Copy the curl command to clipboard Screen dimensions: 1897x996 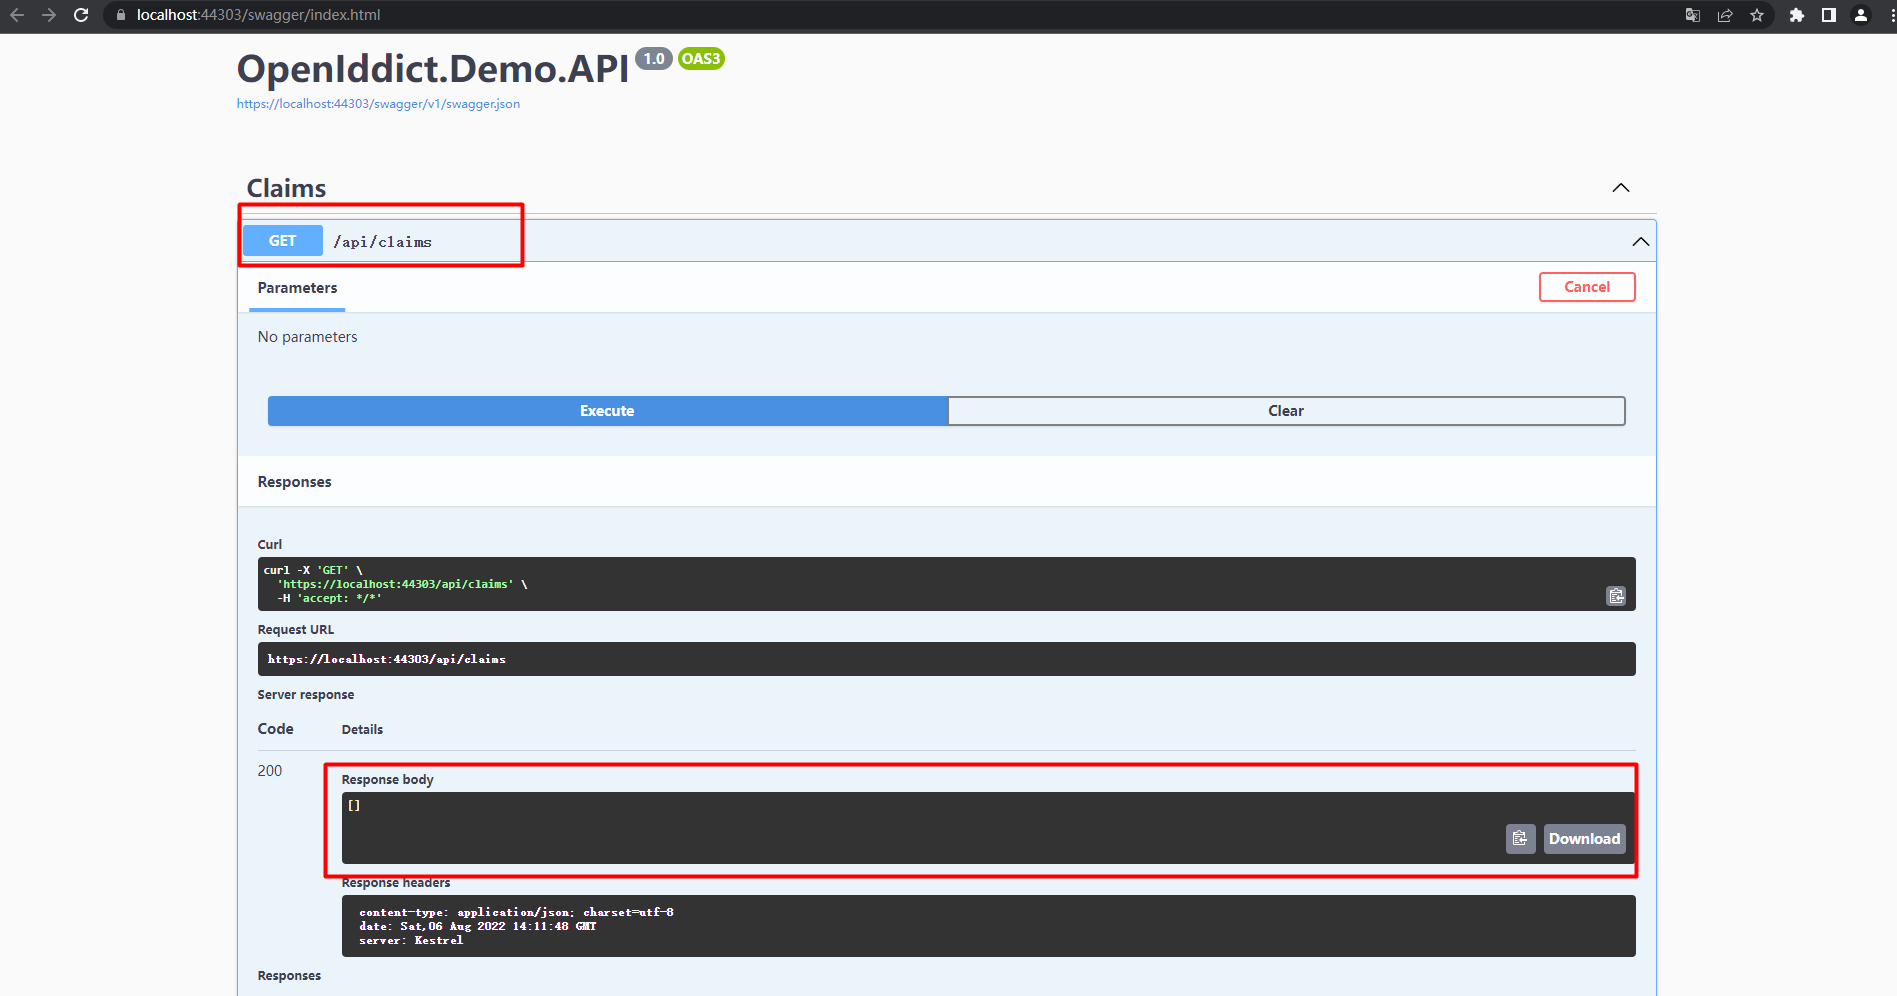[1616, 596]
